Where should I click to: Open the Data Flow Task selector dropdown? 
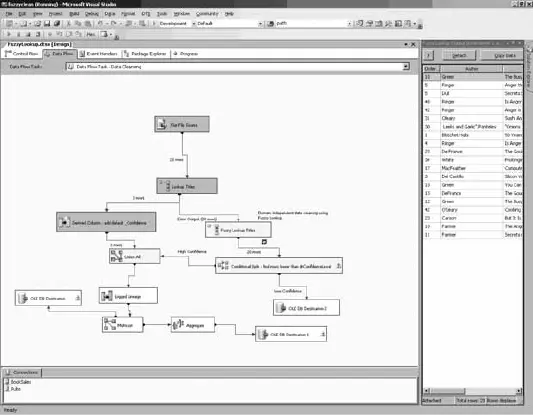[x=406, y=66]
